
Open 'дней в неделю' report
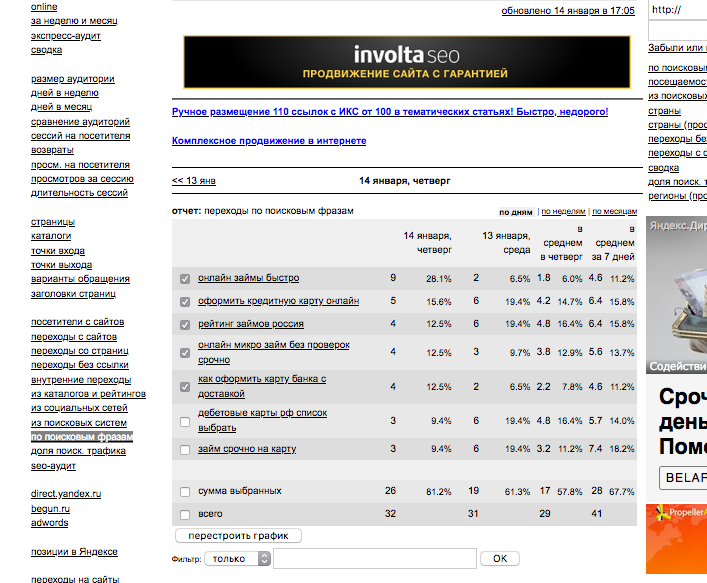tap(64, 93)
